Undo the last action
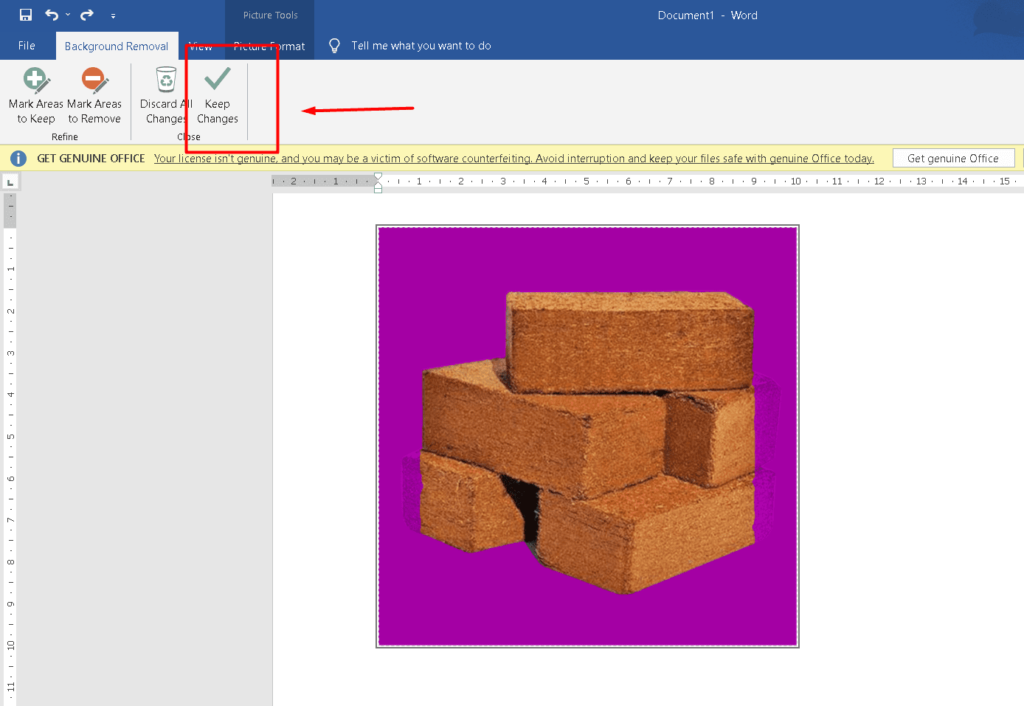1024x706 pixels. (x=51, y=15)
